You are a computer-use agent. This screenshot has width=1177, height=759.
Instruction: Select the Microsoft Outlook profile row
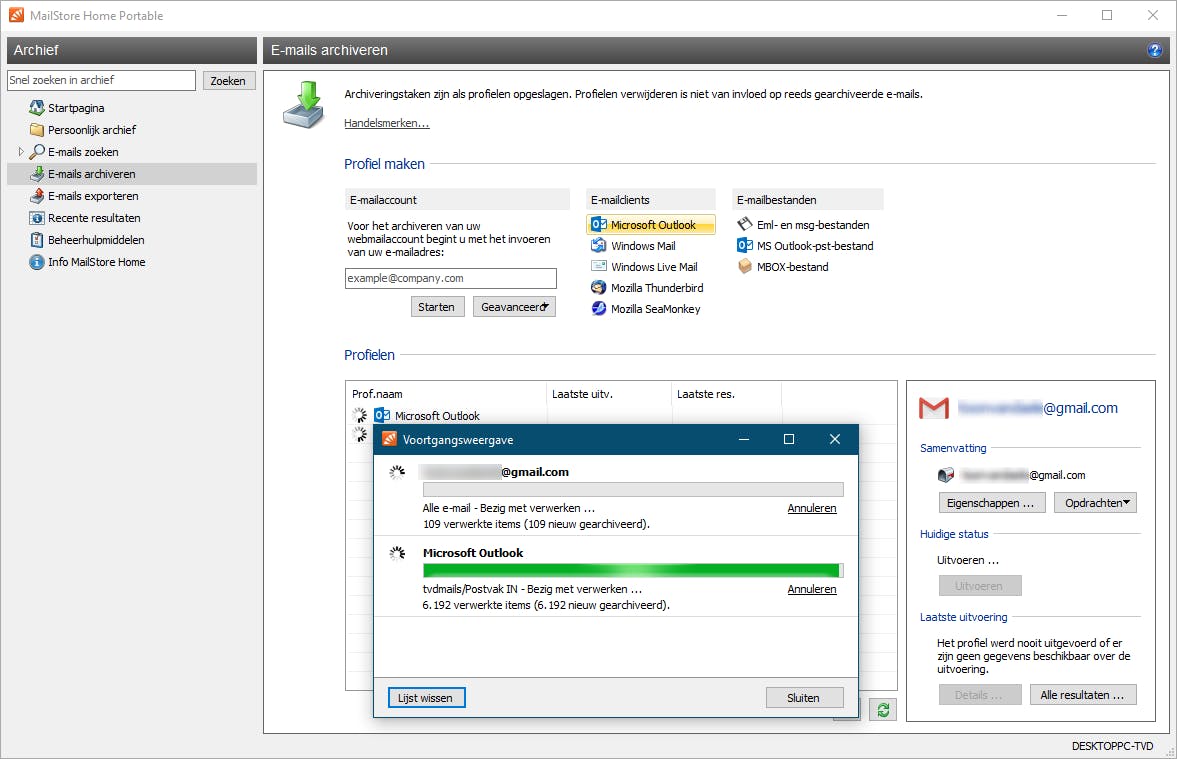(621, 415)
